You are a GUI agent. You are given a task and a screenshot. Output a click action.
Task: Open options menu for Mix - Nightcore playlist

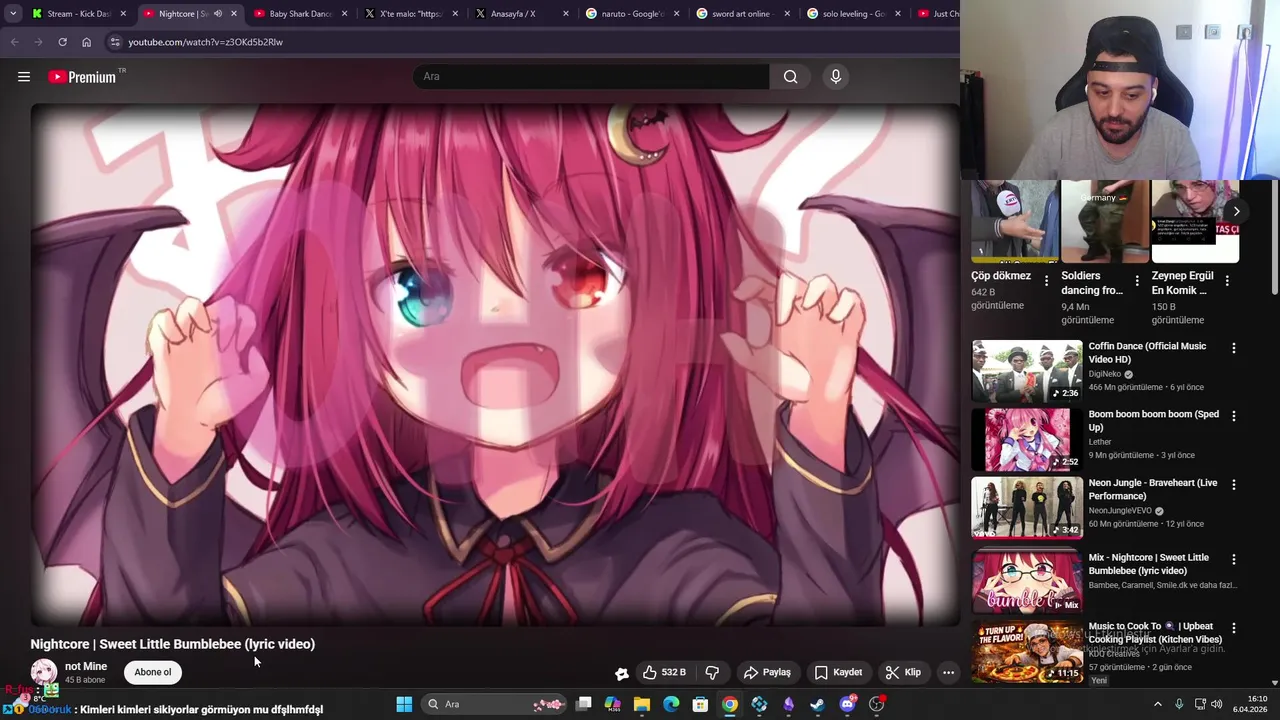tap(1233, 560)
